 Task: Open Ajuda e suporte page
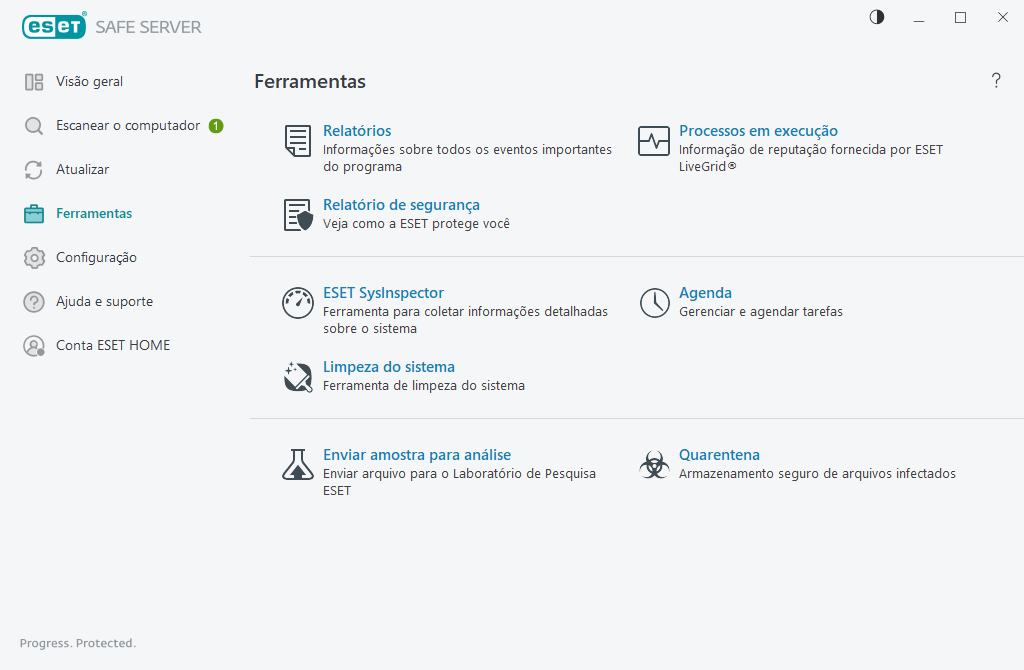coord(104,302)
